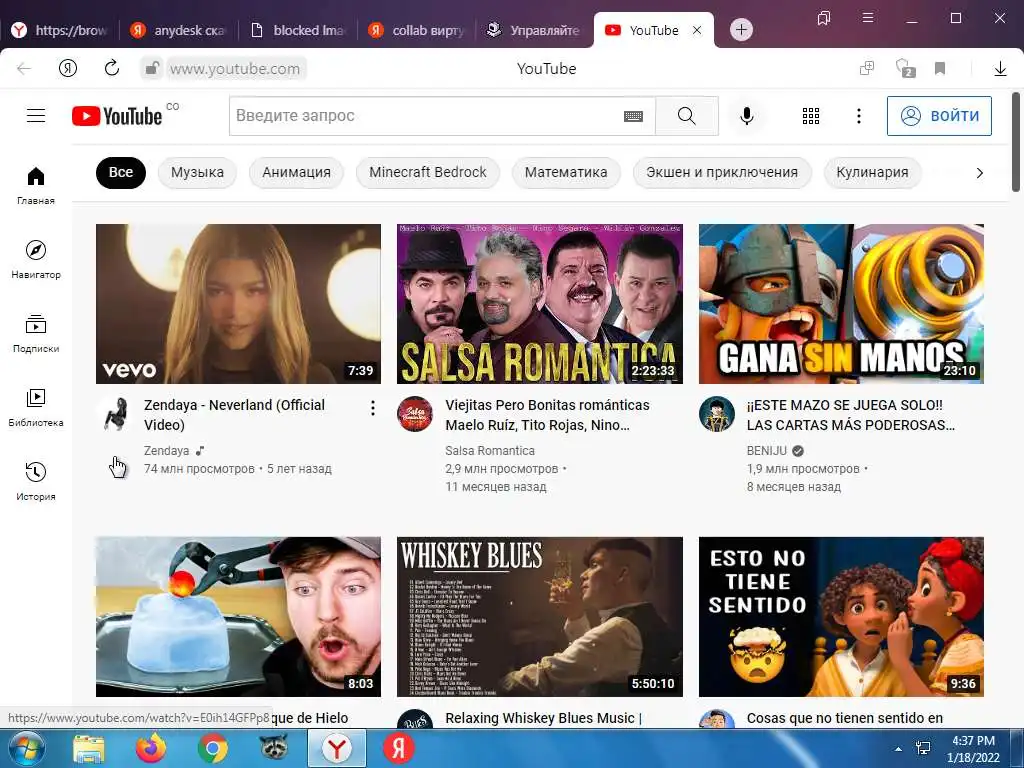Screen dimensions: 1024x768
Task: Select the Все filter chip
Action: [x=121, y=172]
